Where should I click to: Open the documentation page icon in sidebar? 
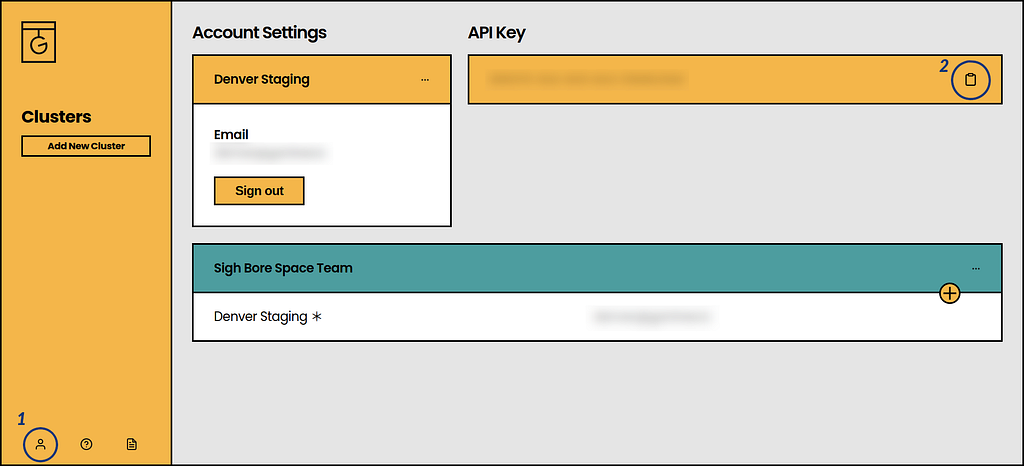tap(132, 444)
